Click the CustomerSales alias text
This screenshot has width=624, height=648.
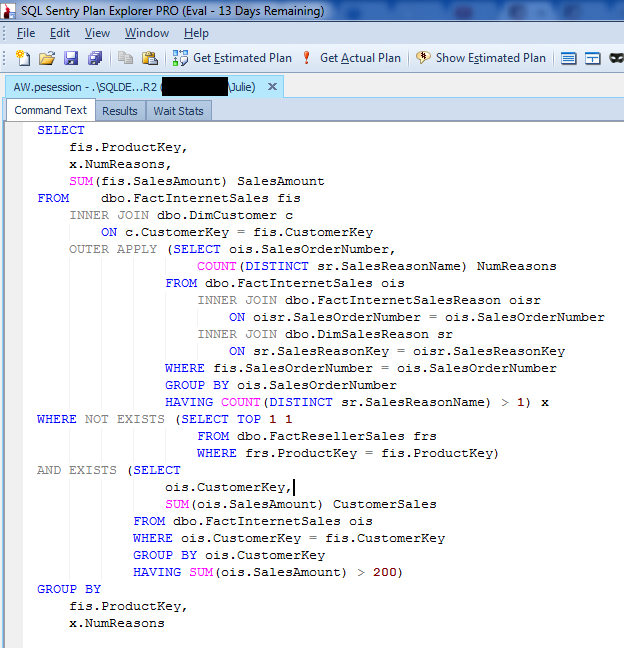[385, 504]
